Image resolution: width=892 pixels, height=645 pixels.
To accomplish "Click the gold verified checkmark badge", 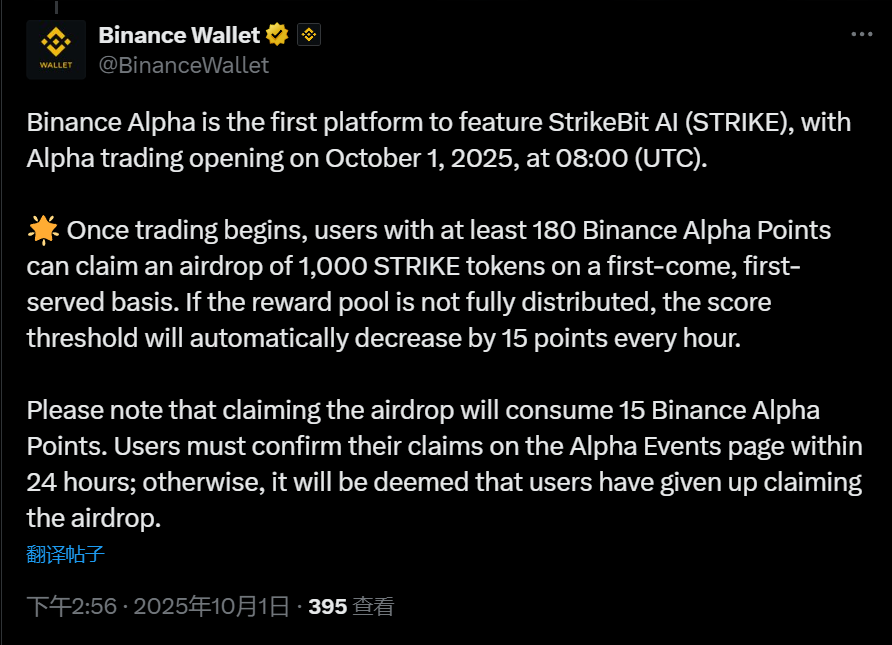I will pyautogui.click(x=278, y=35).
